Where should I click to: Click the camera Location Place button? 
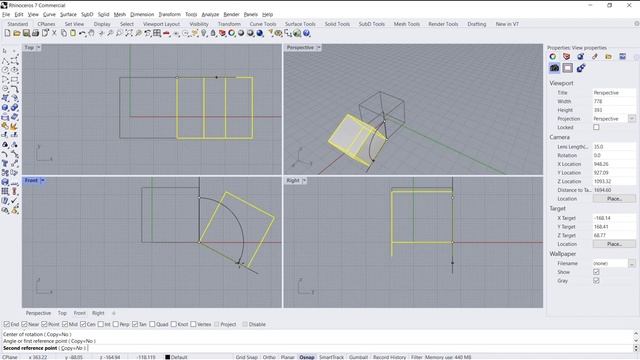614,199
